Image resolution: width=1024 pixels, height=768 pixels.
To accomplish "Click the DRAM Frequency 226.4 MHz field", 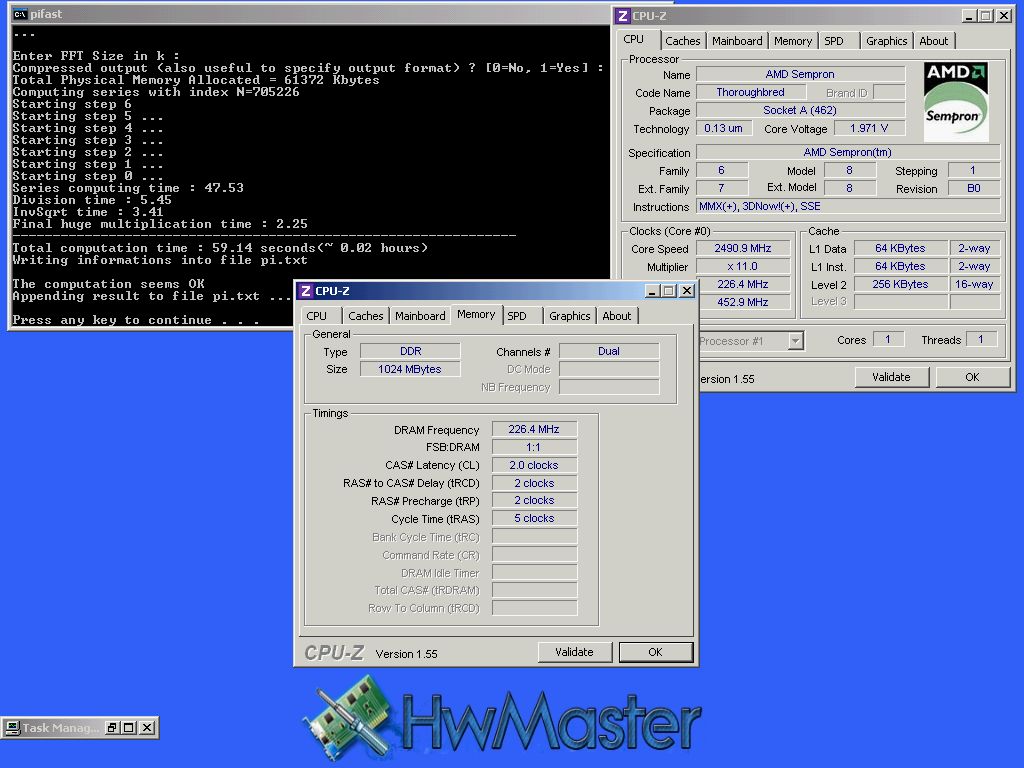I will pos(534,430).
